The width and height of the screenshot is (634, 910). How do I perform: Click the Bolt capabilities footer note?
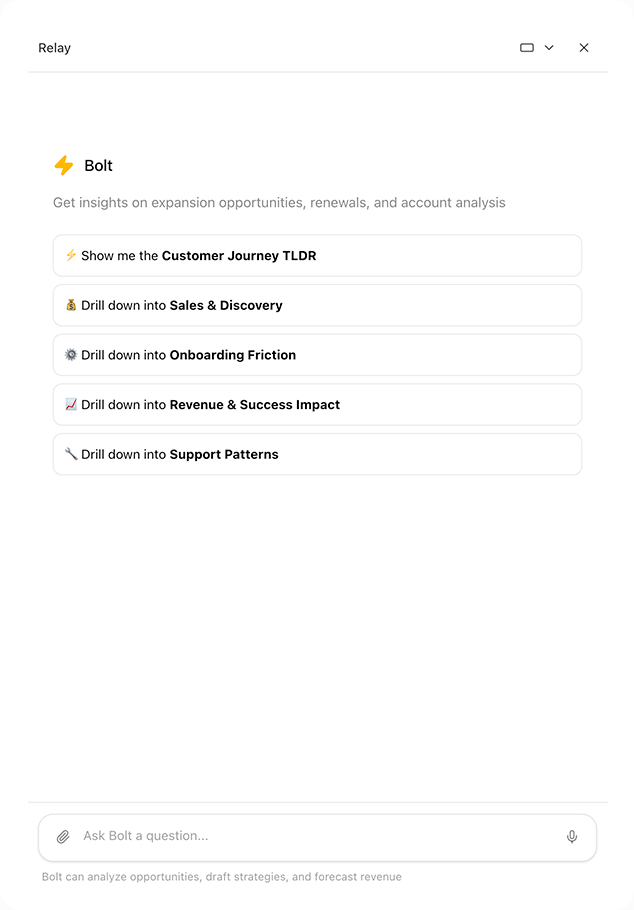click(x=222, y=877)
